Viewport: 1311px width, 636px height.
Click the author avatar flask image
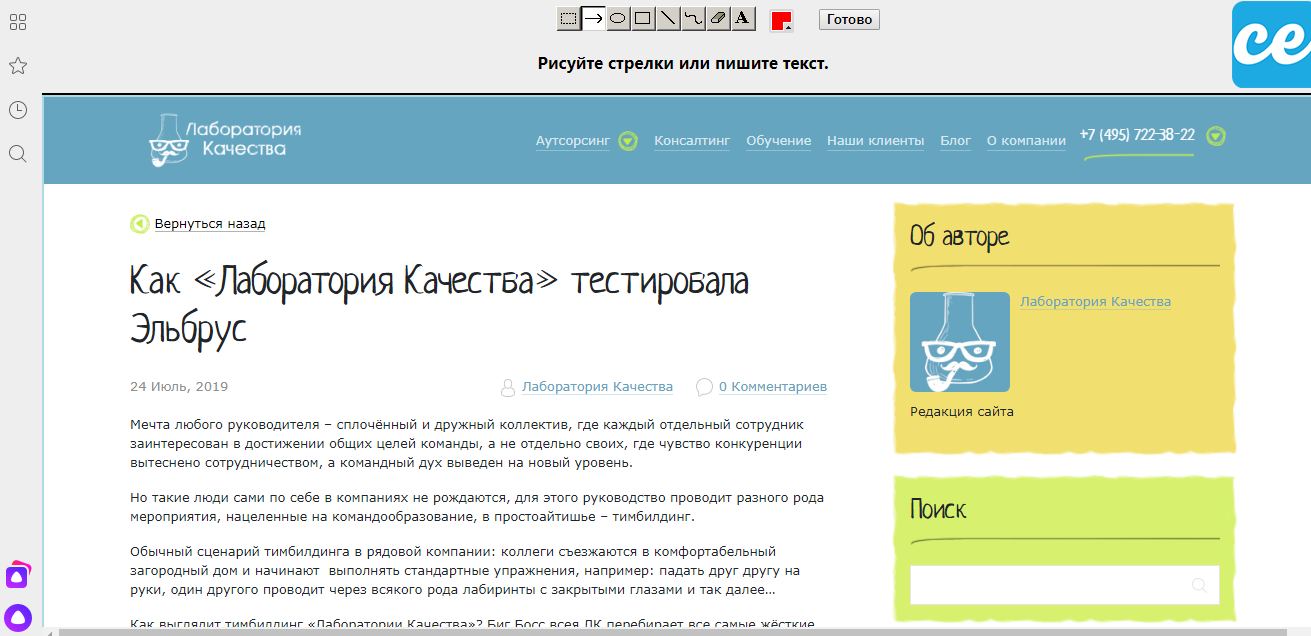[960, 342]
